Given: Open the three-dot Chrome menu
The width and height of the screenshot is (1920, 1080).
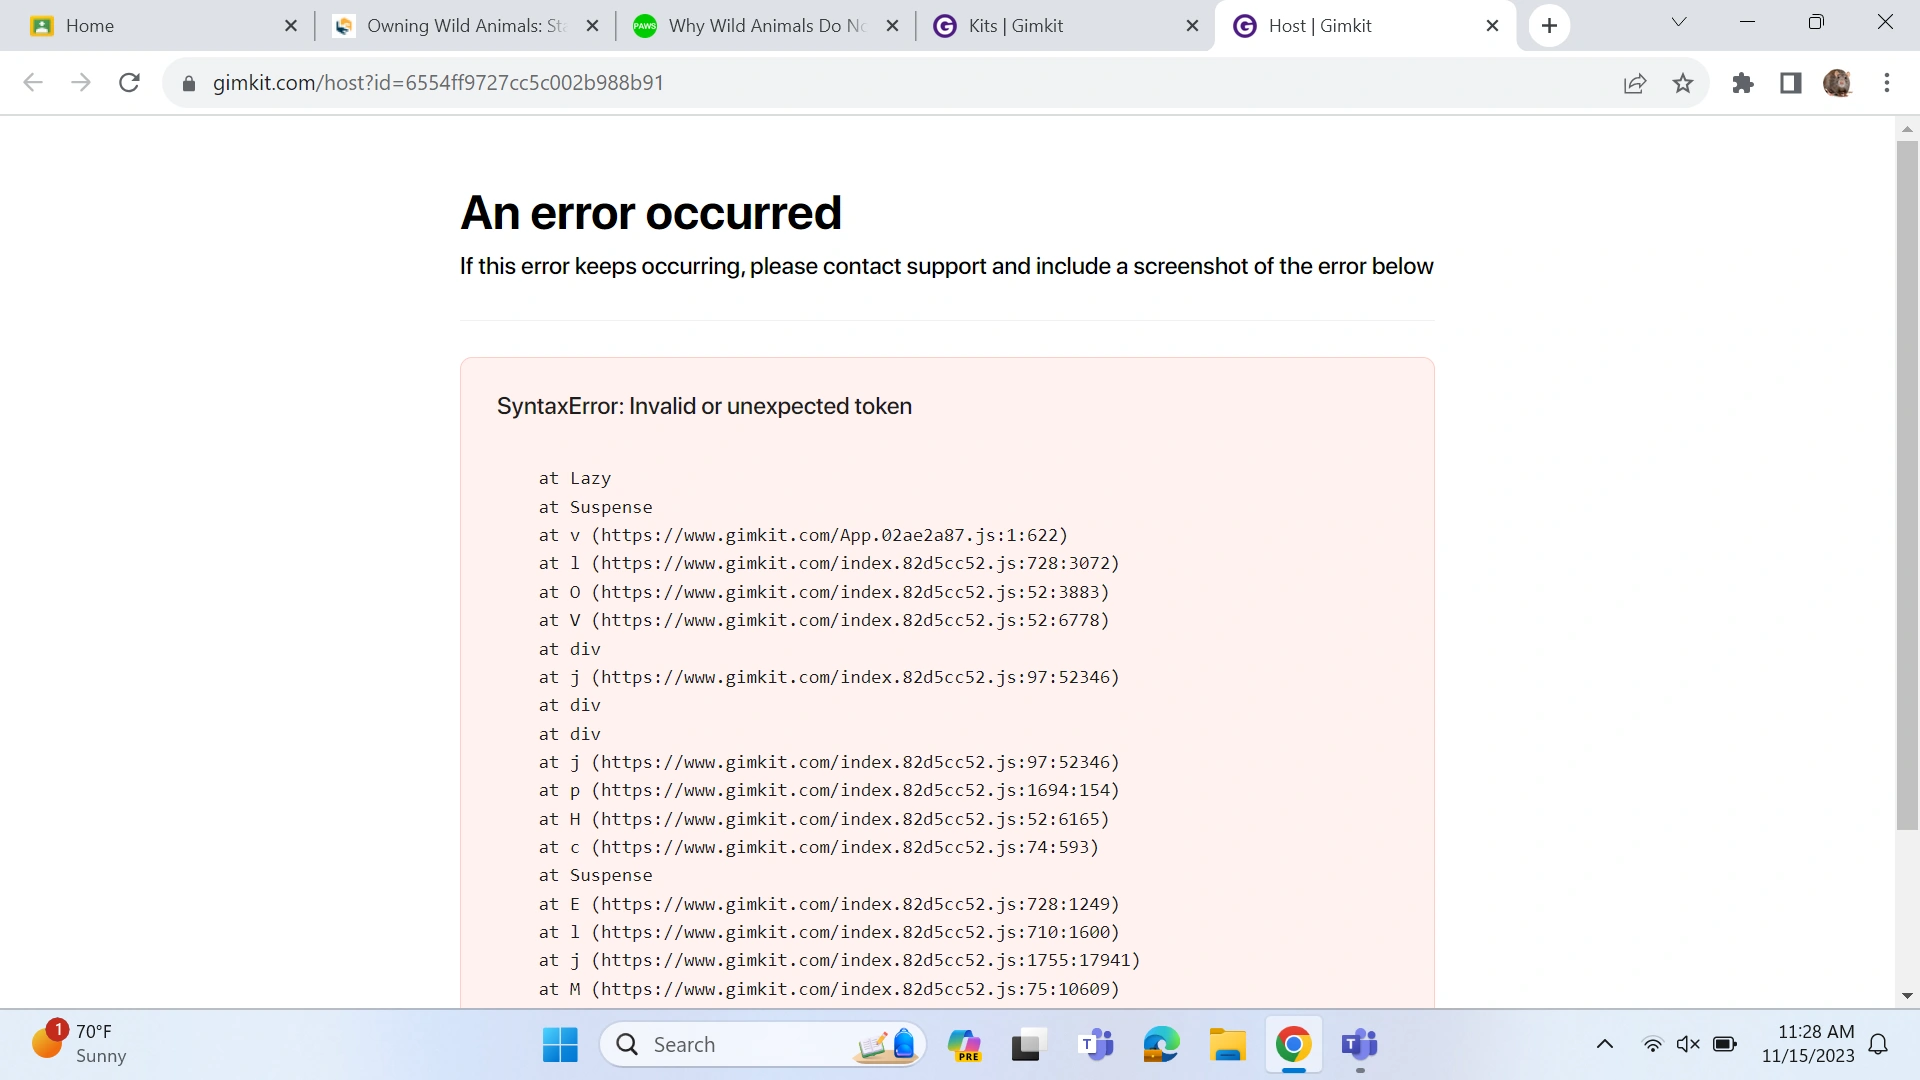Looking at the screenshot, I should [1887, 83].
